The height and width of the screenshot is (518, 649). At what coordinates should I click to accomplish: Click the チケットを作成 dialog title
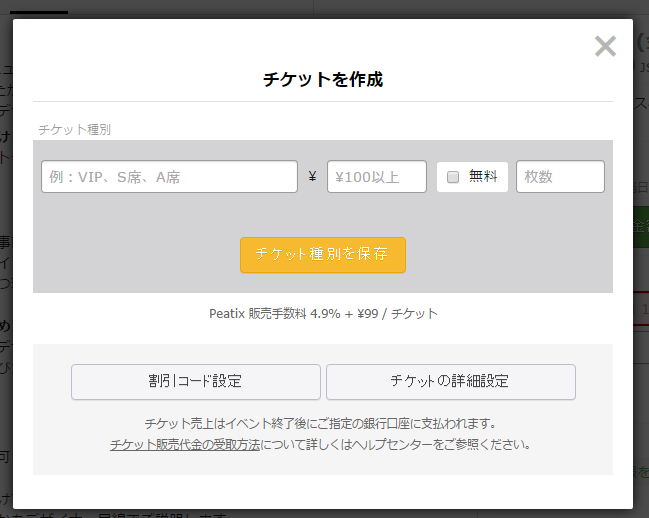(x=322, y=80)
